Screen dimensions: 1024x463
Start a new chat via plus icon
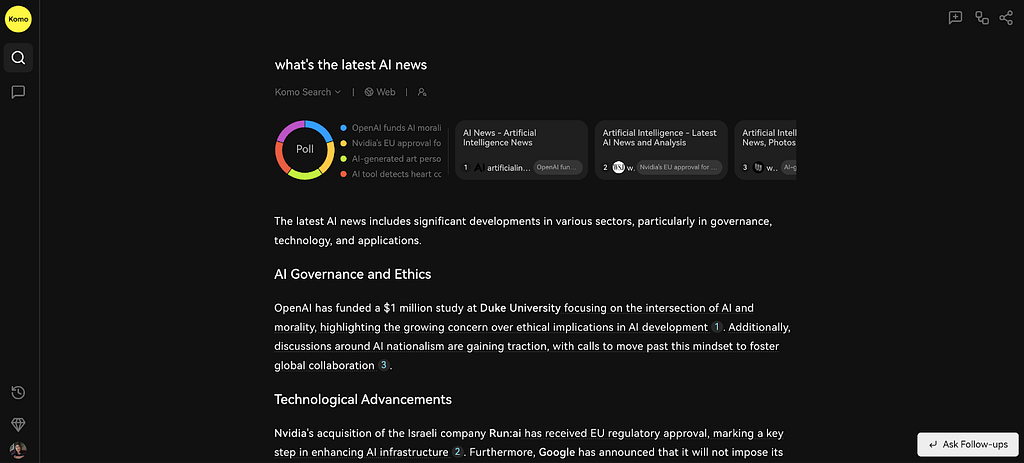click(x=955, y=18)
